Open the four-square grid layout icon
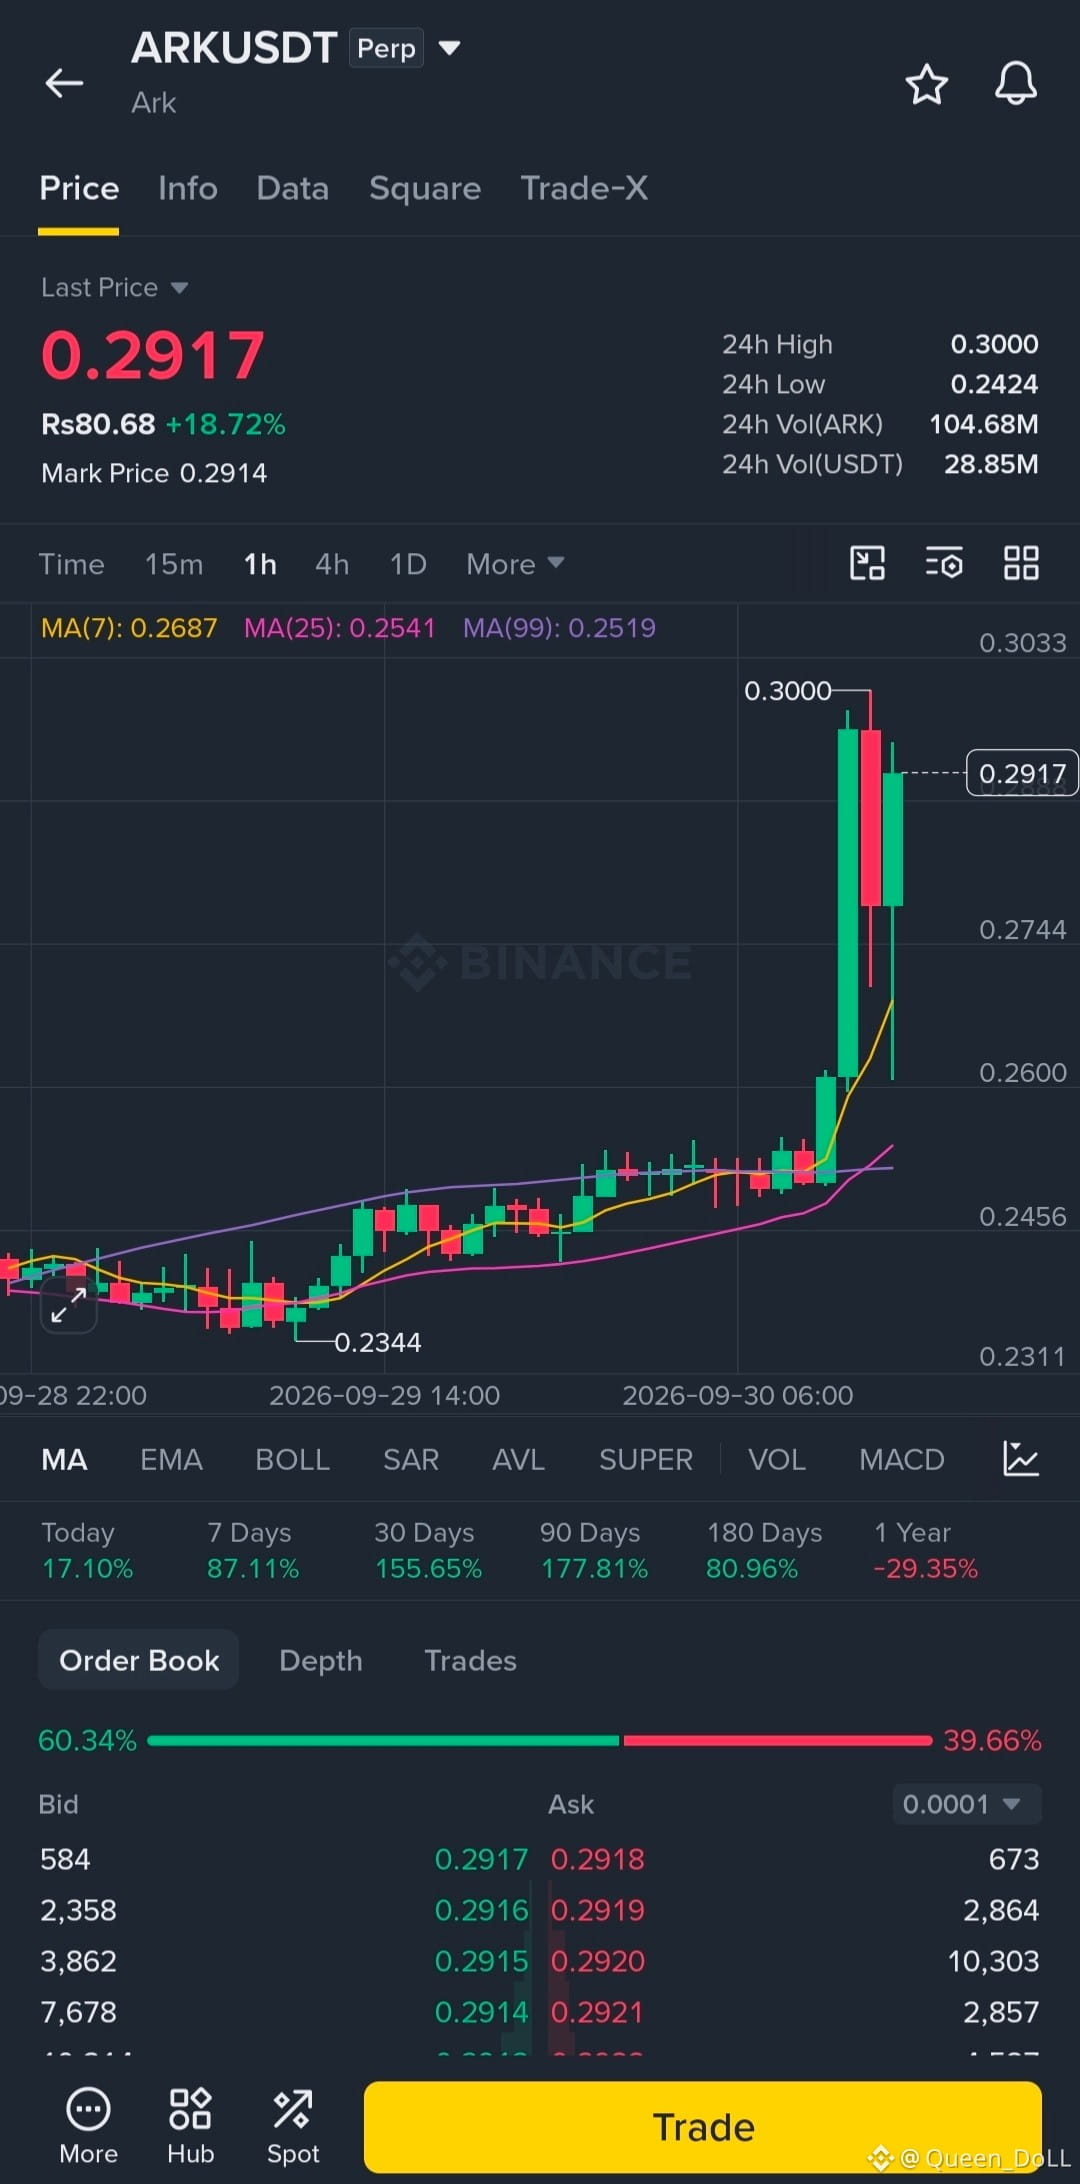This screenshot has height=2184, width=1080. point(1021,563)
